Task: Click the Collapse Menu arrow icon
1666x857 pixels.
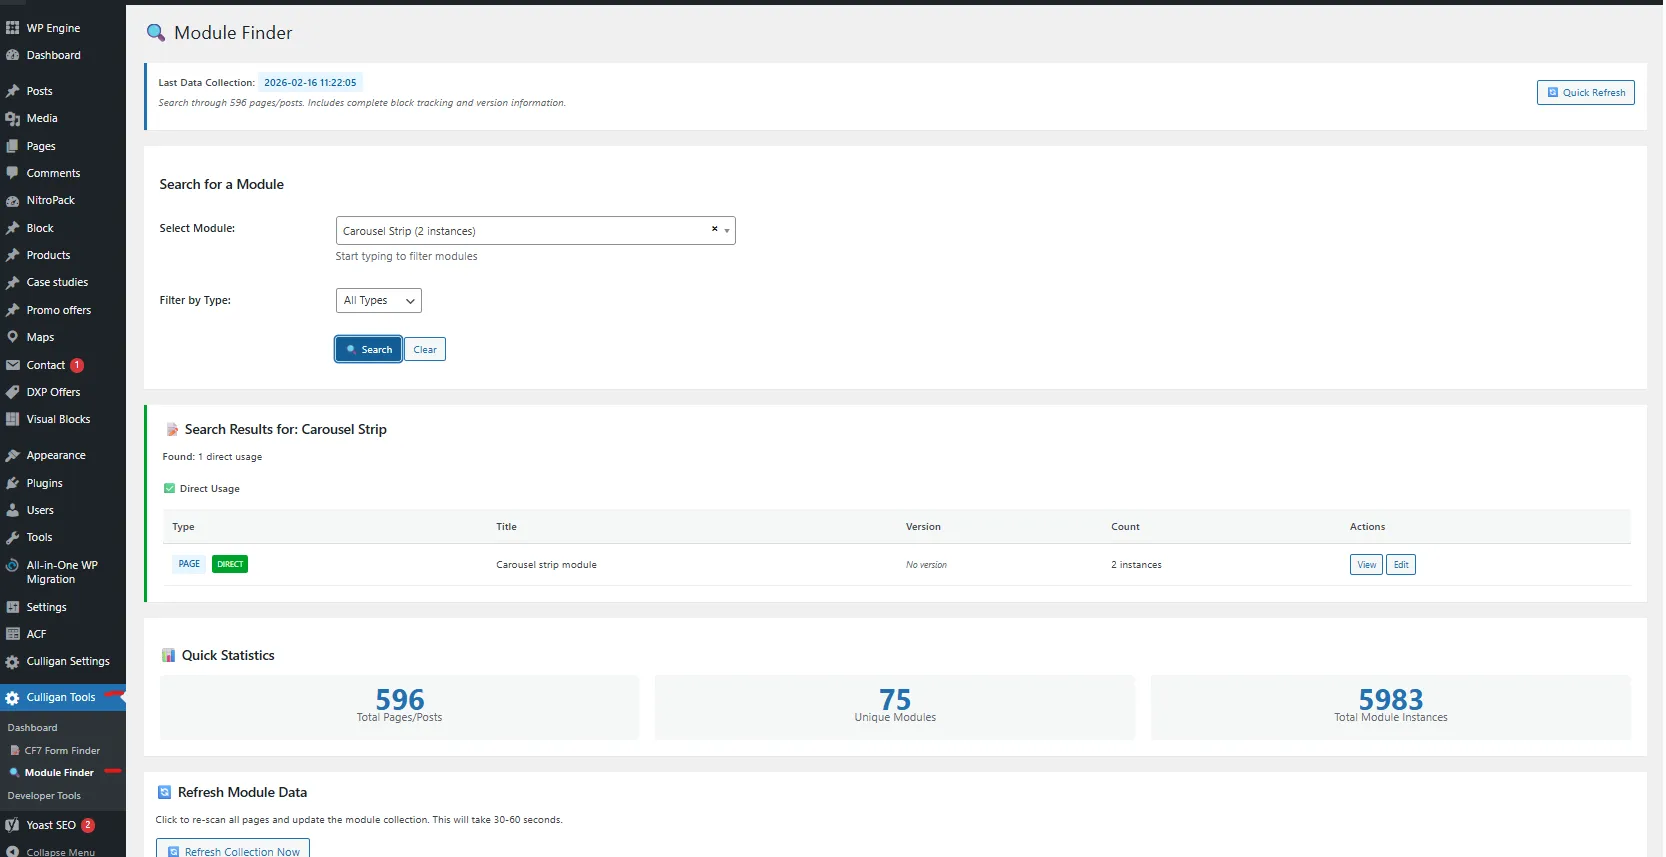Action: click(12, 852)
